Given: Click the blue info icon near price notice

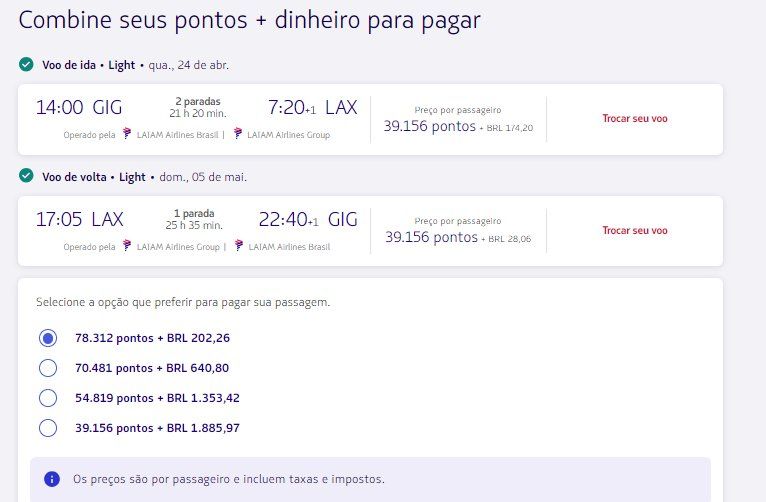Looking at the screenshot, I should [x=51, y=479].
